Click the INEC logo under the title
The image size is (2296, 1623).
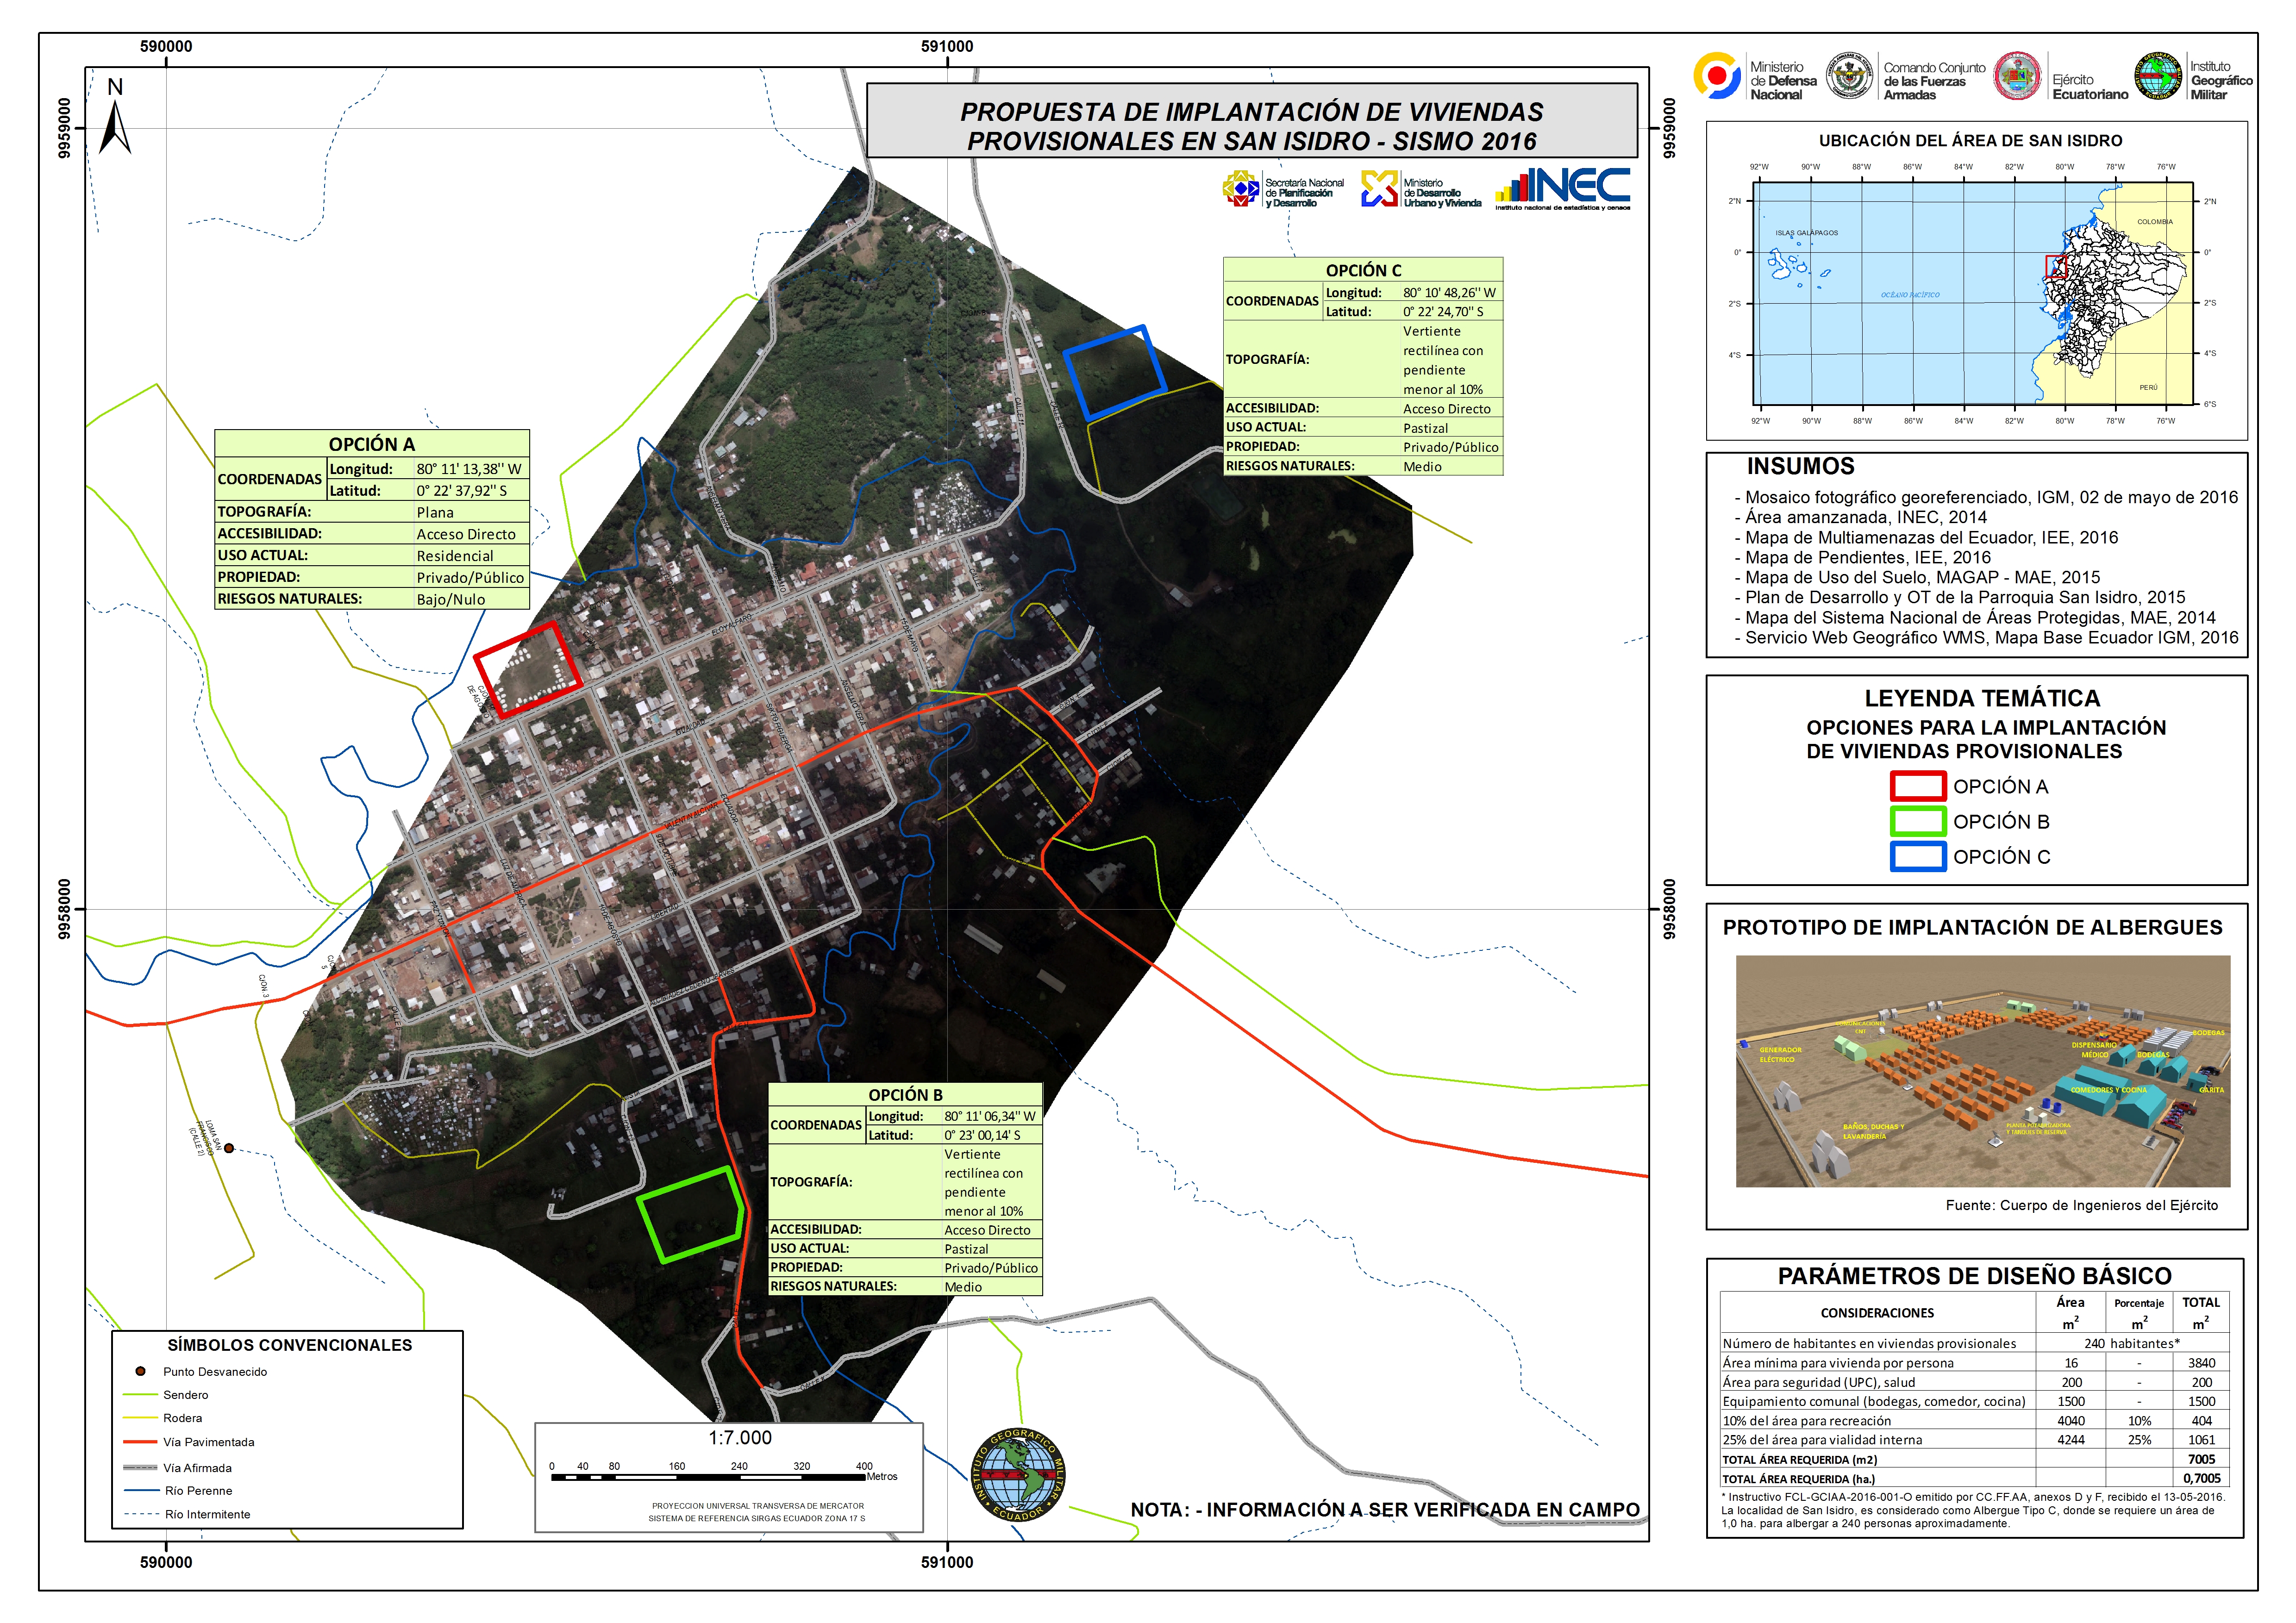click(x=1563, y=187)
